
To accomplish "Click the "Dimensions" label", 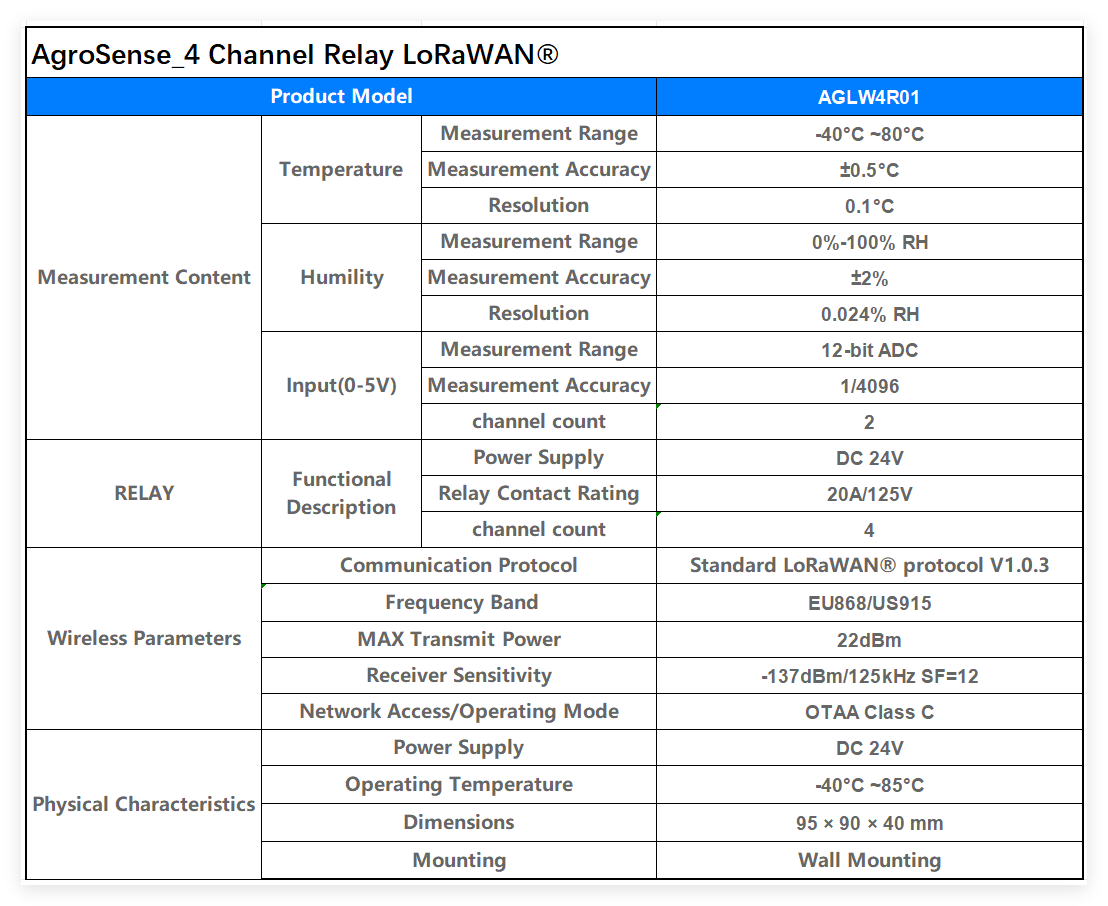I will [459, 823].
